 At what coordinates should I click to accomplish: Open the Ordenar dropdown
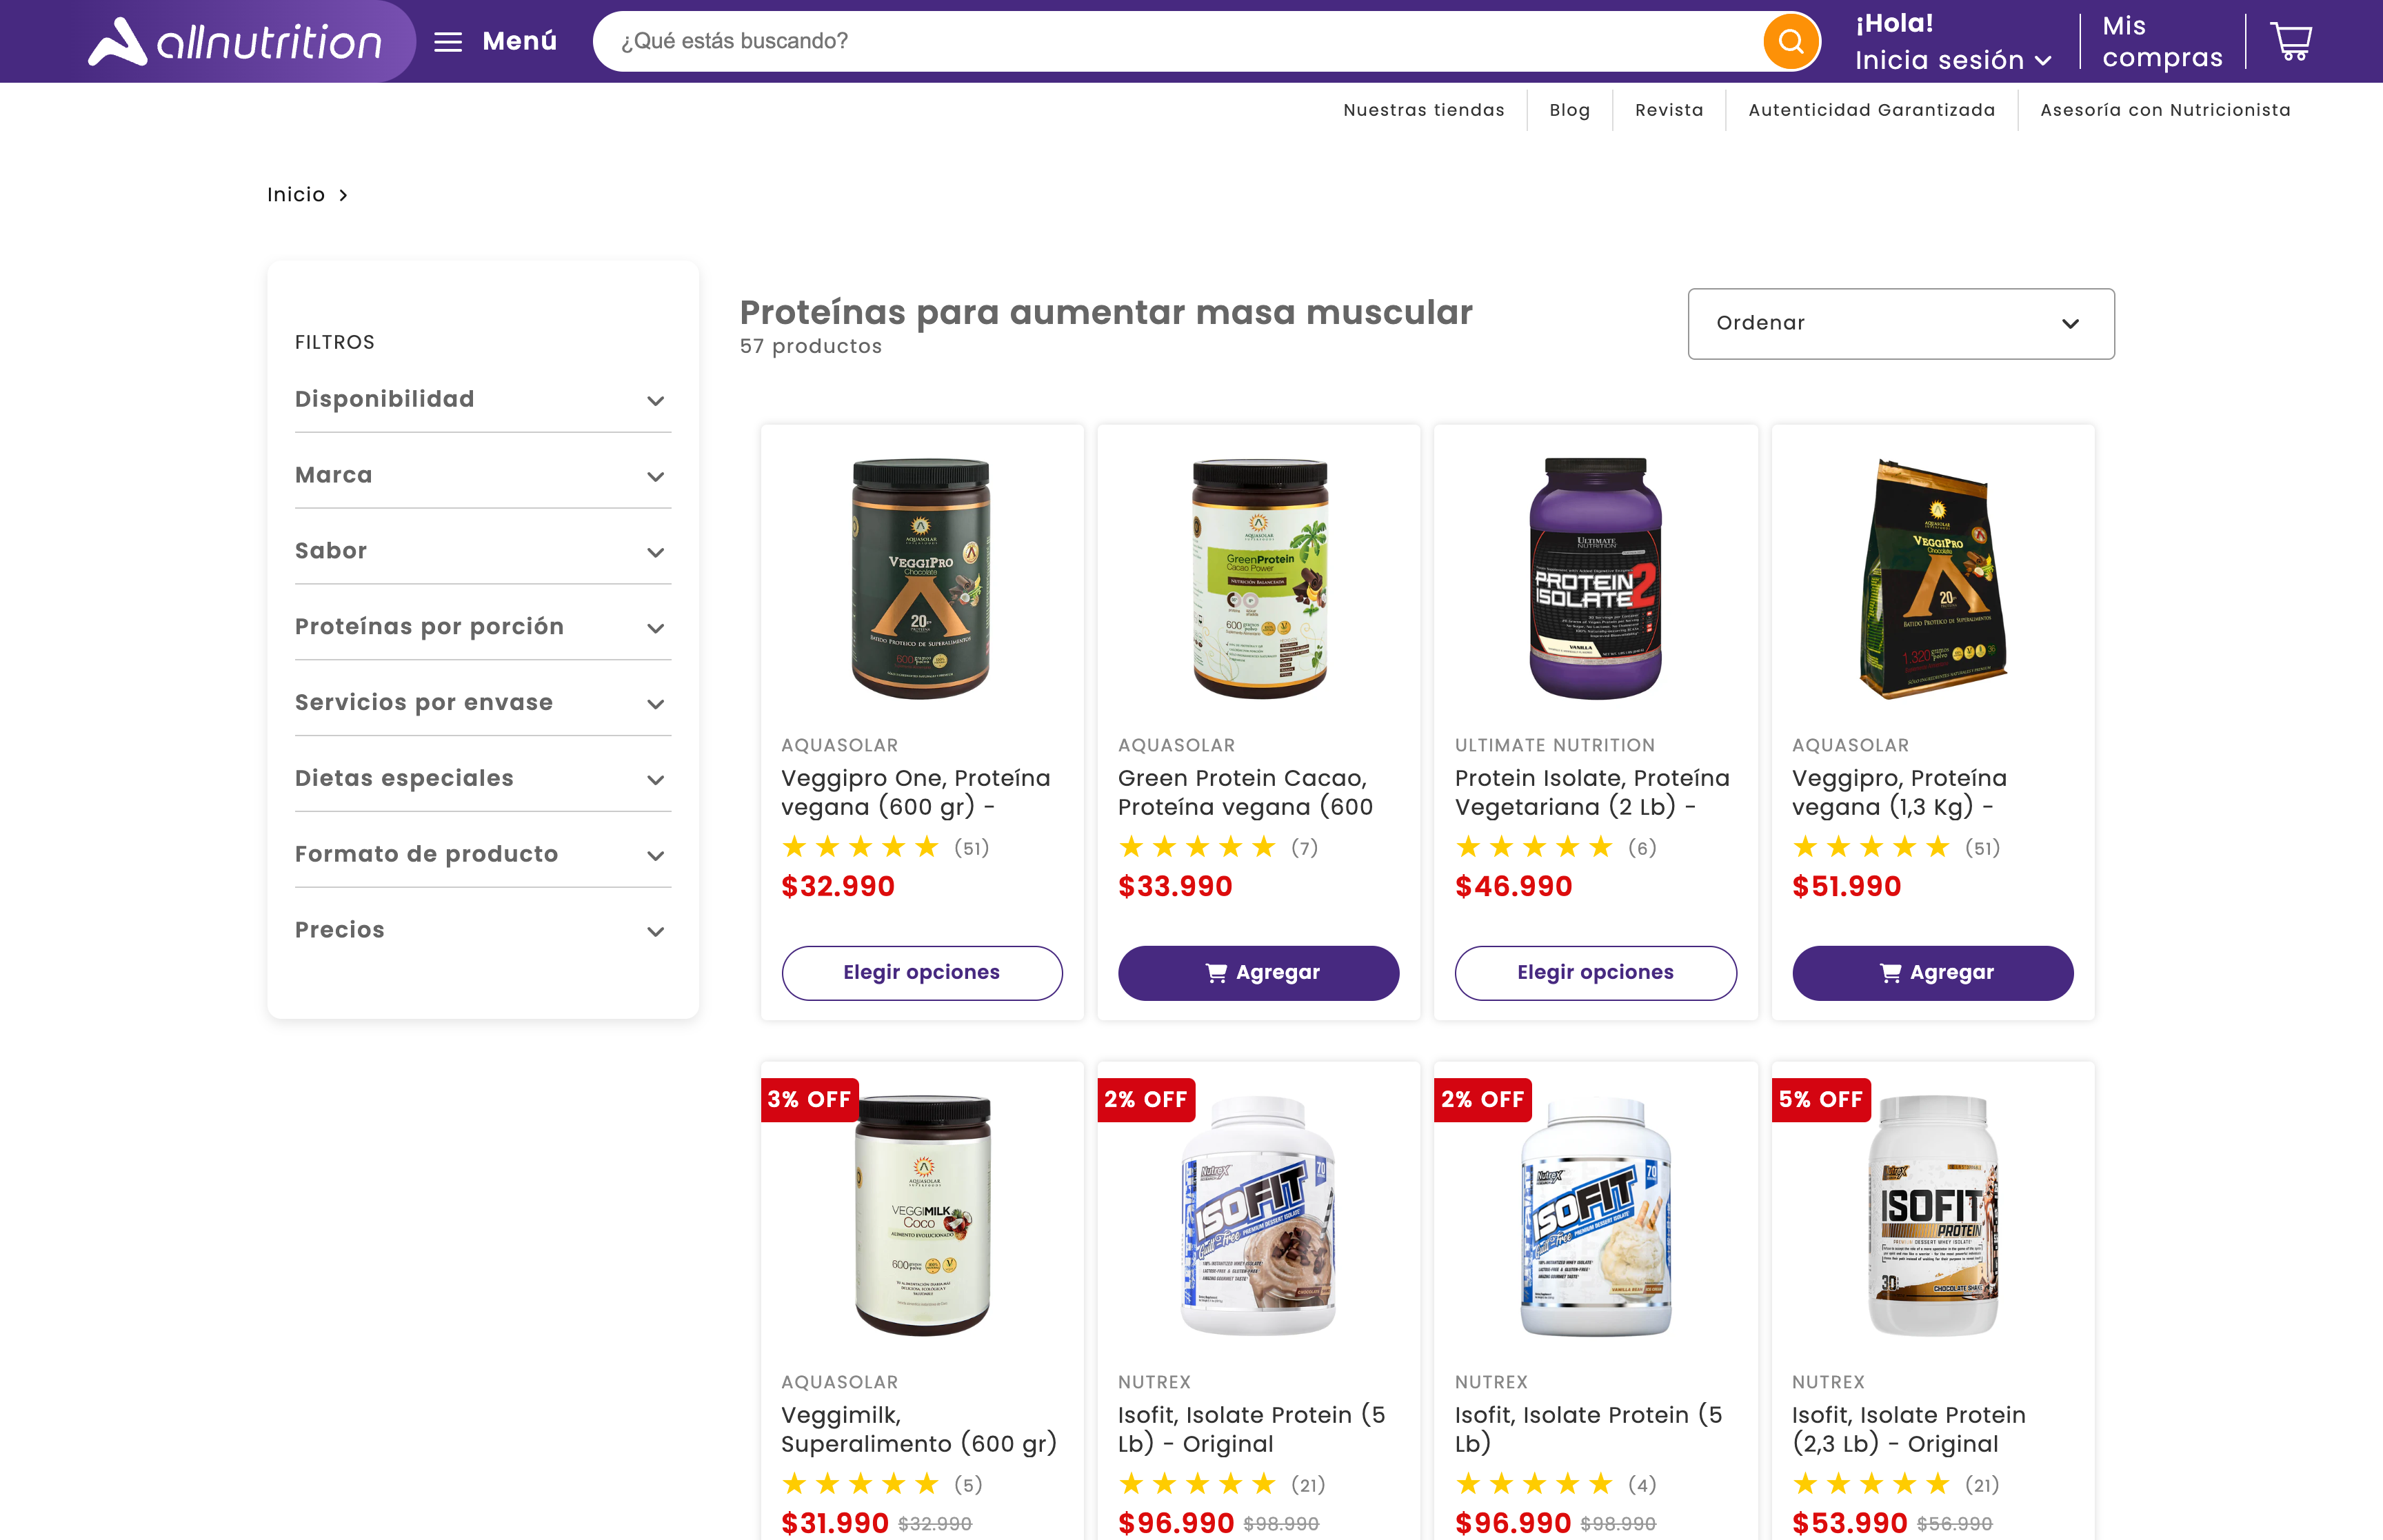point(1899,323)
